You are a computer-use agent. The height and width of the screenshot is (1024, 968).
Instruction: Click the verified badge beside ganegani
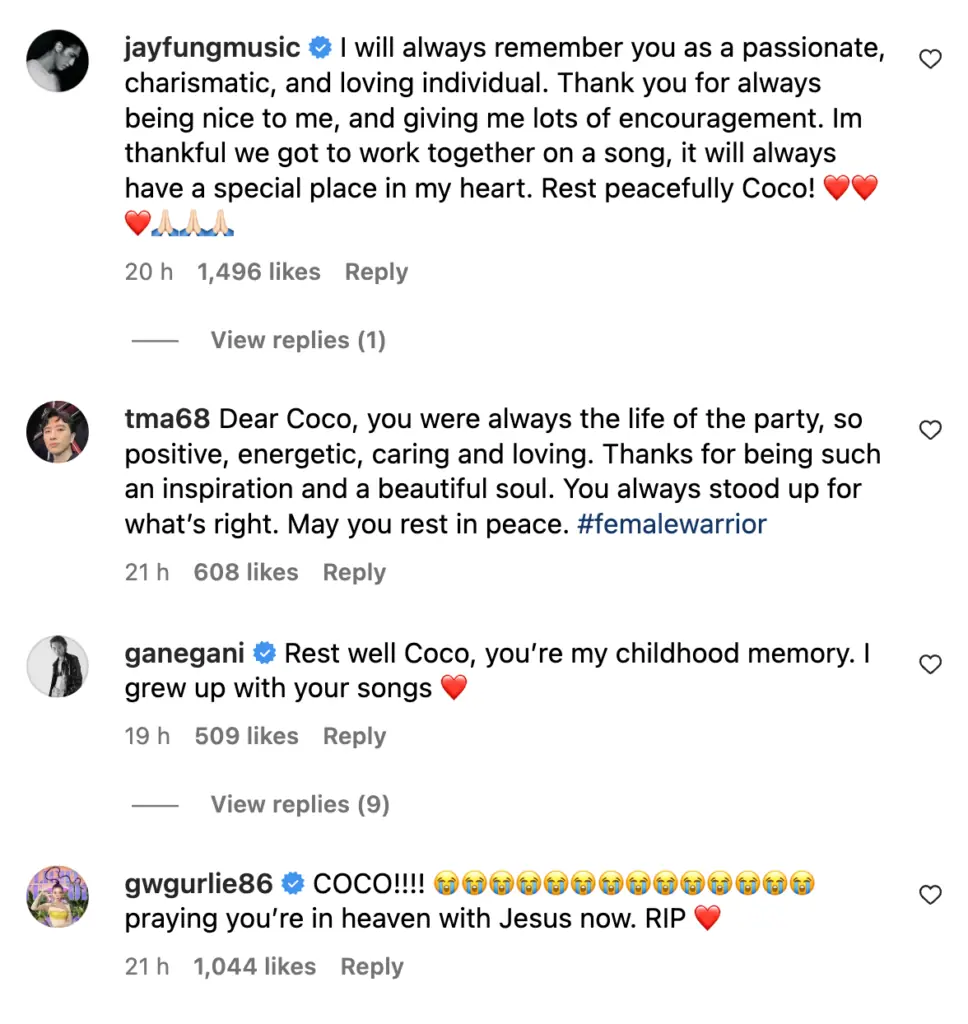[264, 654]
